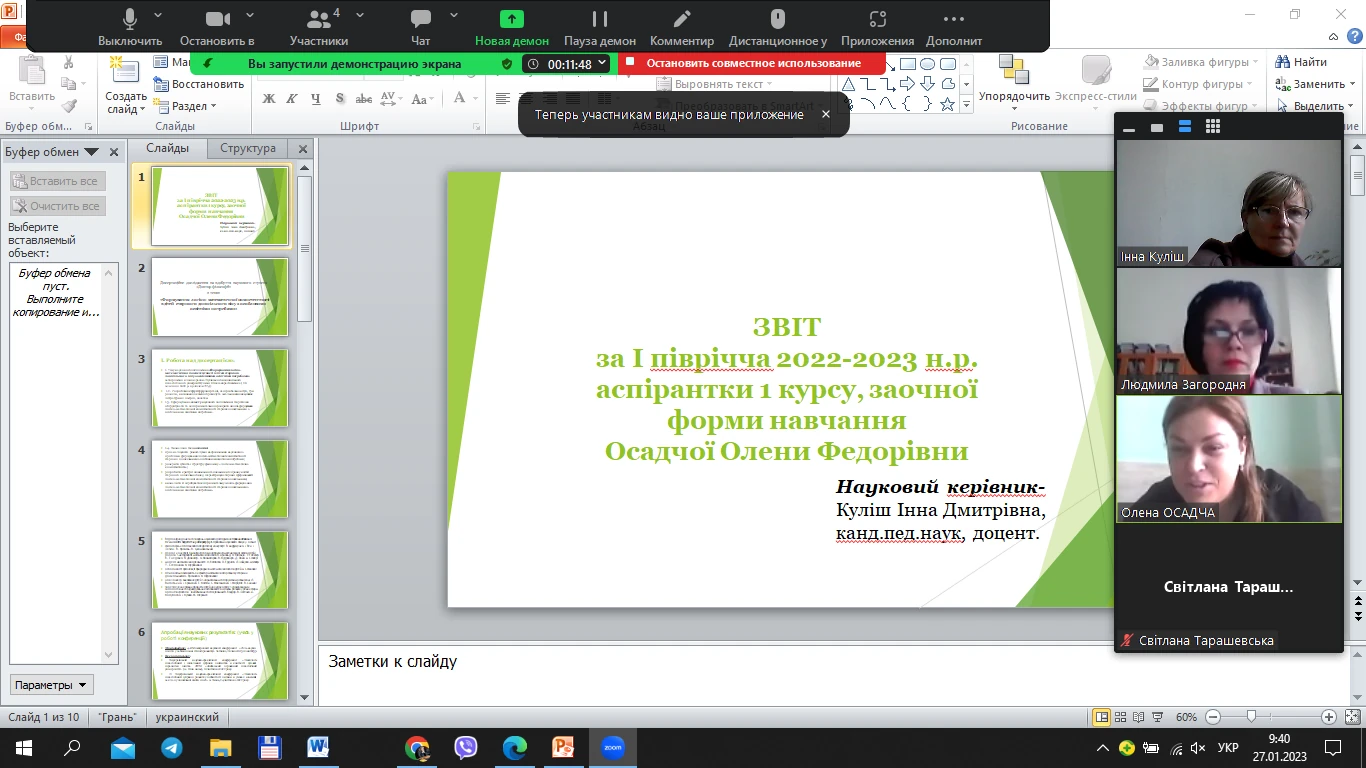Click Восстановить slide reset

[200, 84]
